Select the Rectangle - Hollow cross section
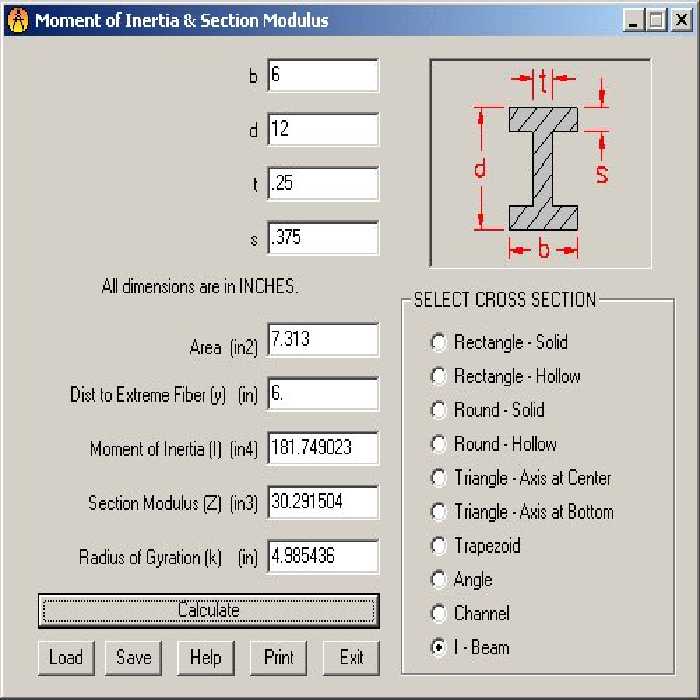This screenshot has width=700, height=700. (x=505, y=376)
